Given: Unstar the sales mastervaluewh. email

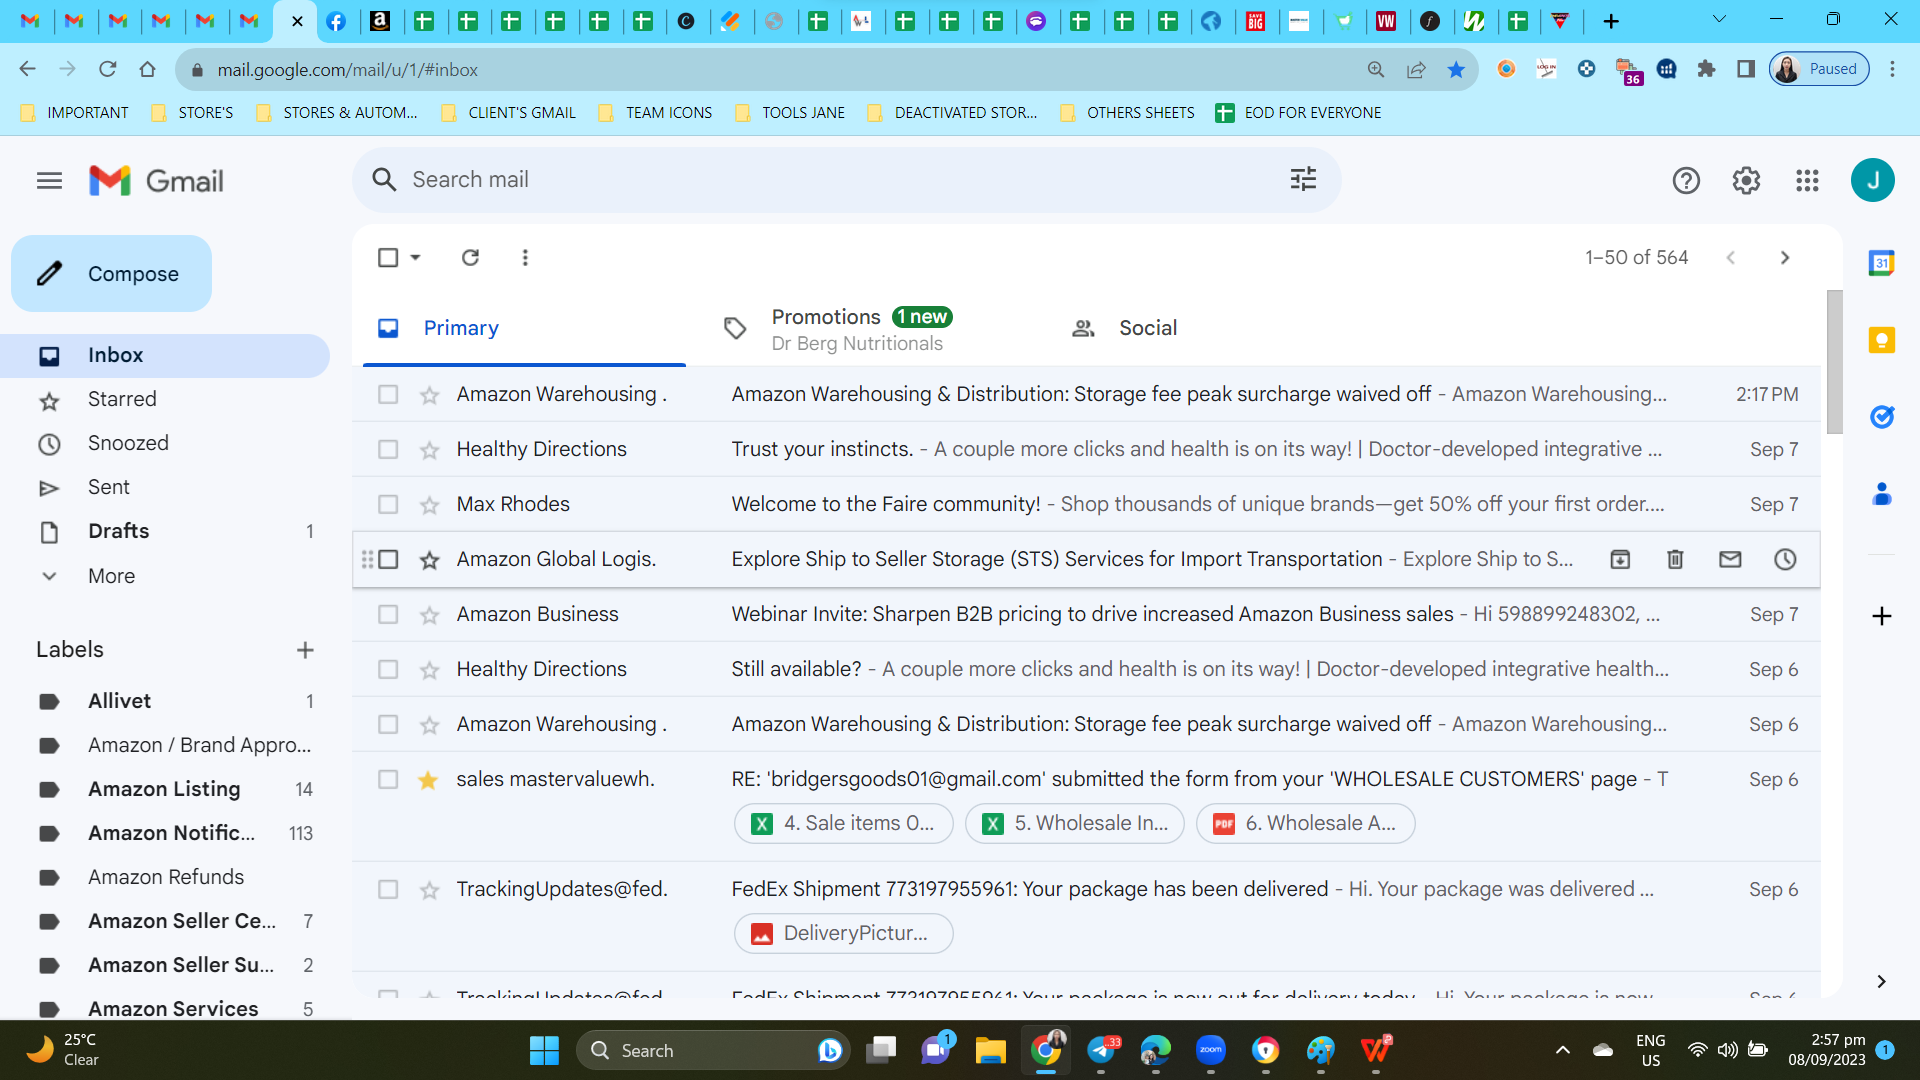Looking at the screenshot, I should [429, 780].
